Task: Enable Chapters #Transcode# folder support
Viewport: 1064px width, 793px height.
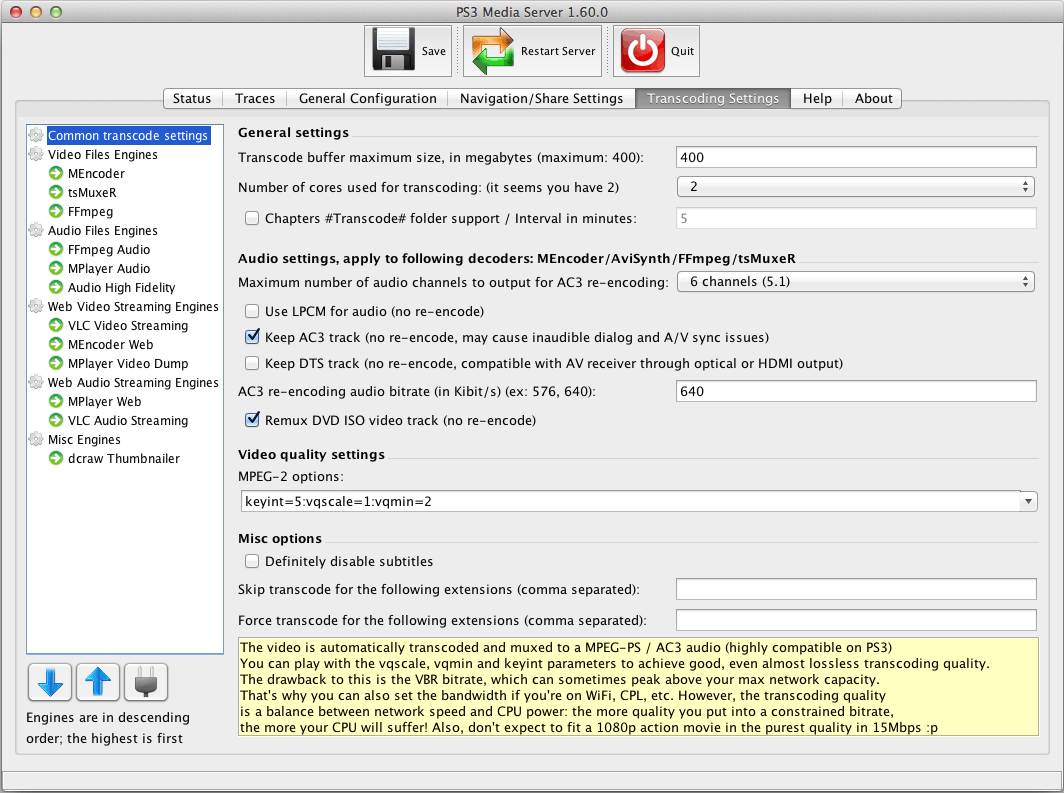Action: 252,217
